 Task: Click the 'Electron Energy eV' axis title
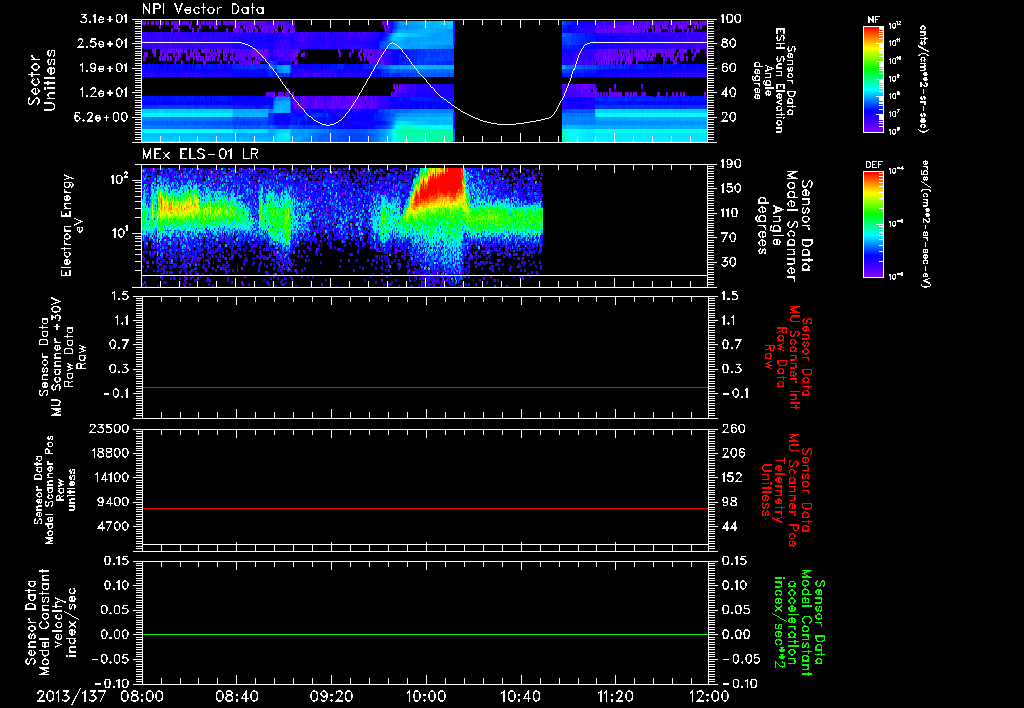71,225
